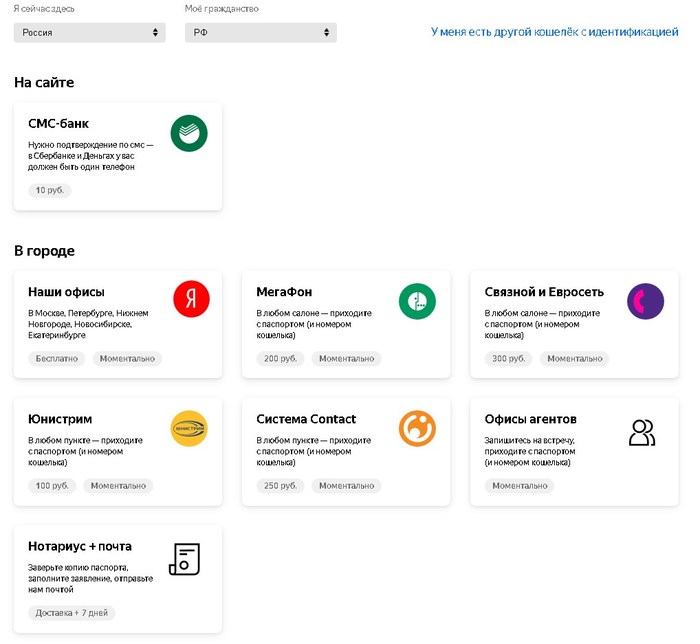Open the current country dropdown showing Россия

coord(90,32)
